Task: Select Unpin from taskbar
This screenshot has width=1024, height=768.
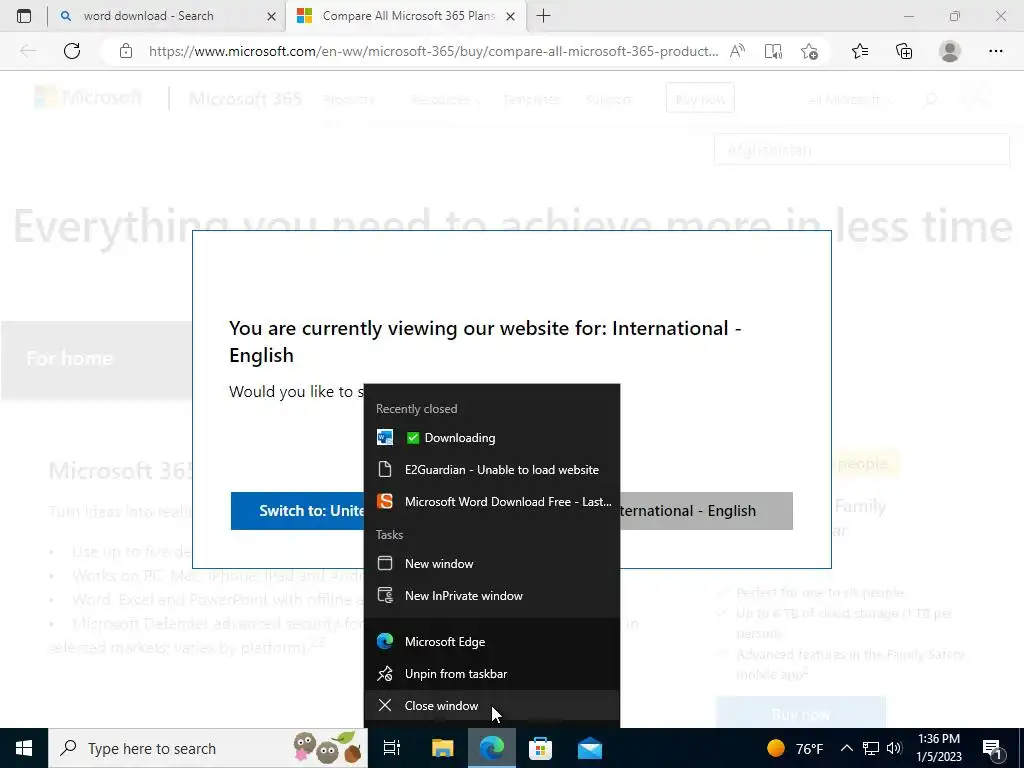Action: 491,673
